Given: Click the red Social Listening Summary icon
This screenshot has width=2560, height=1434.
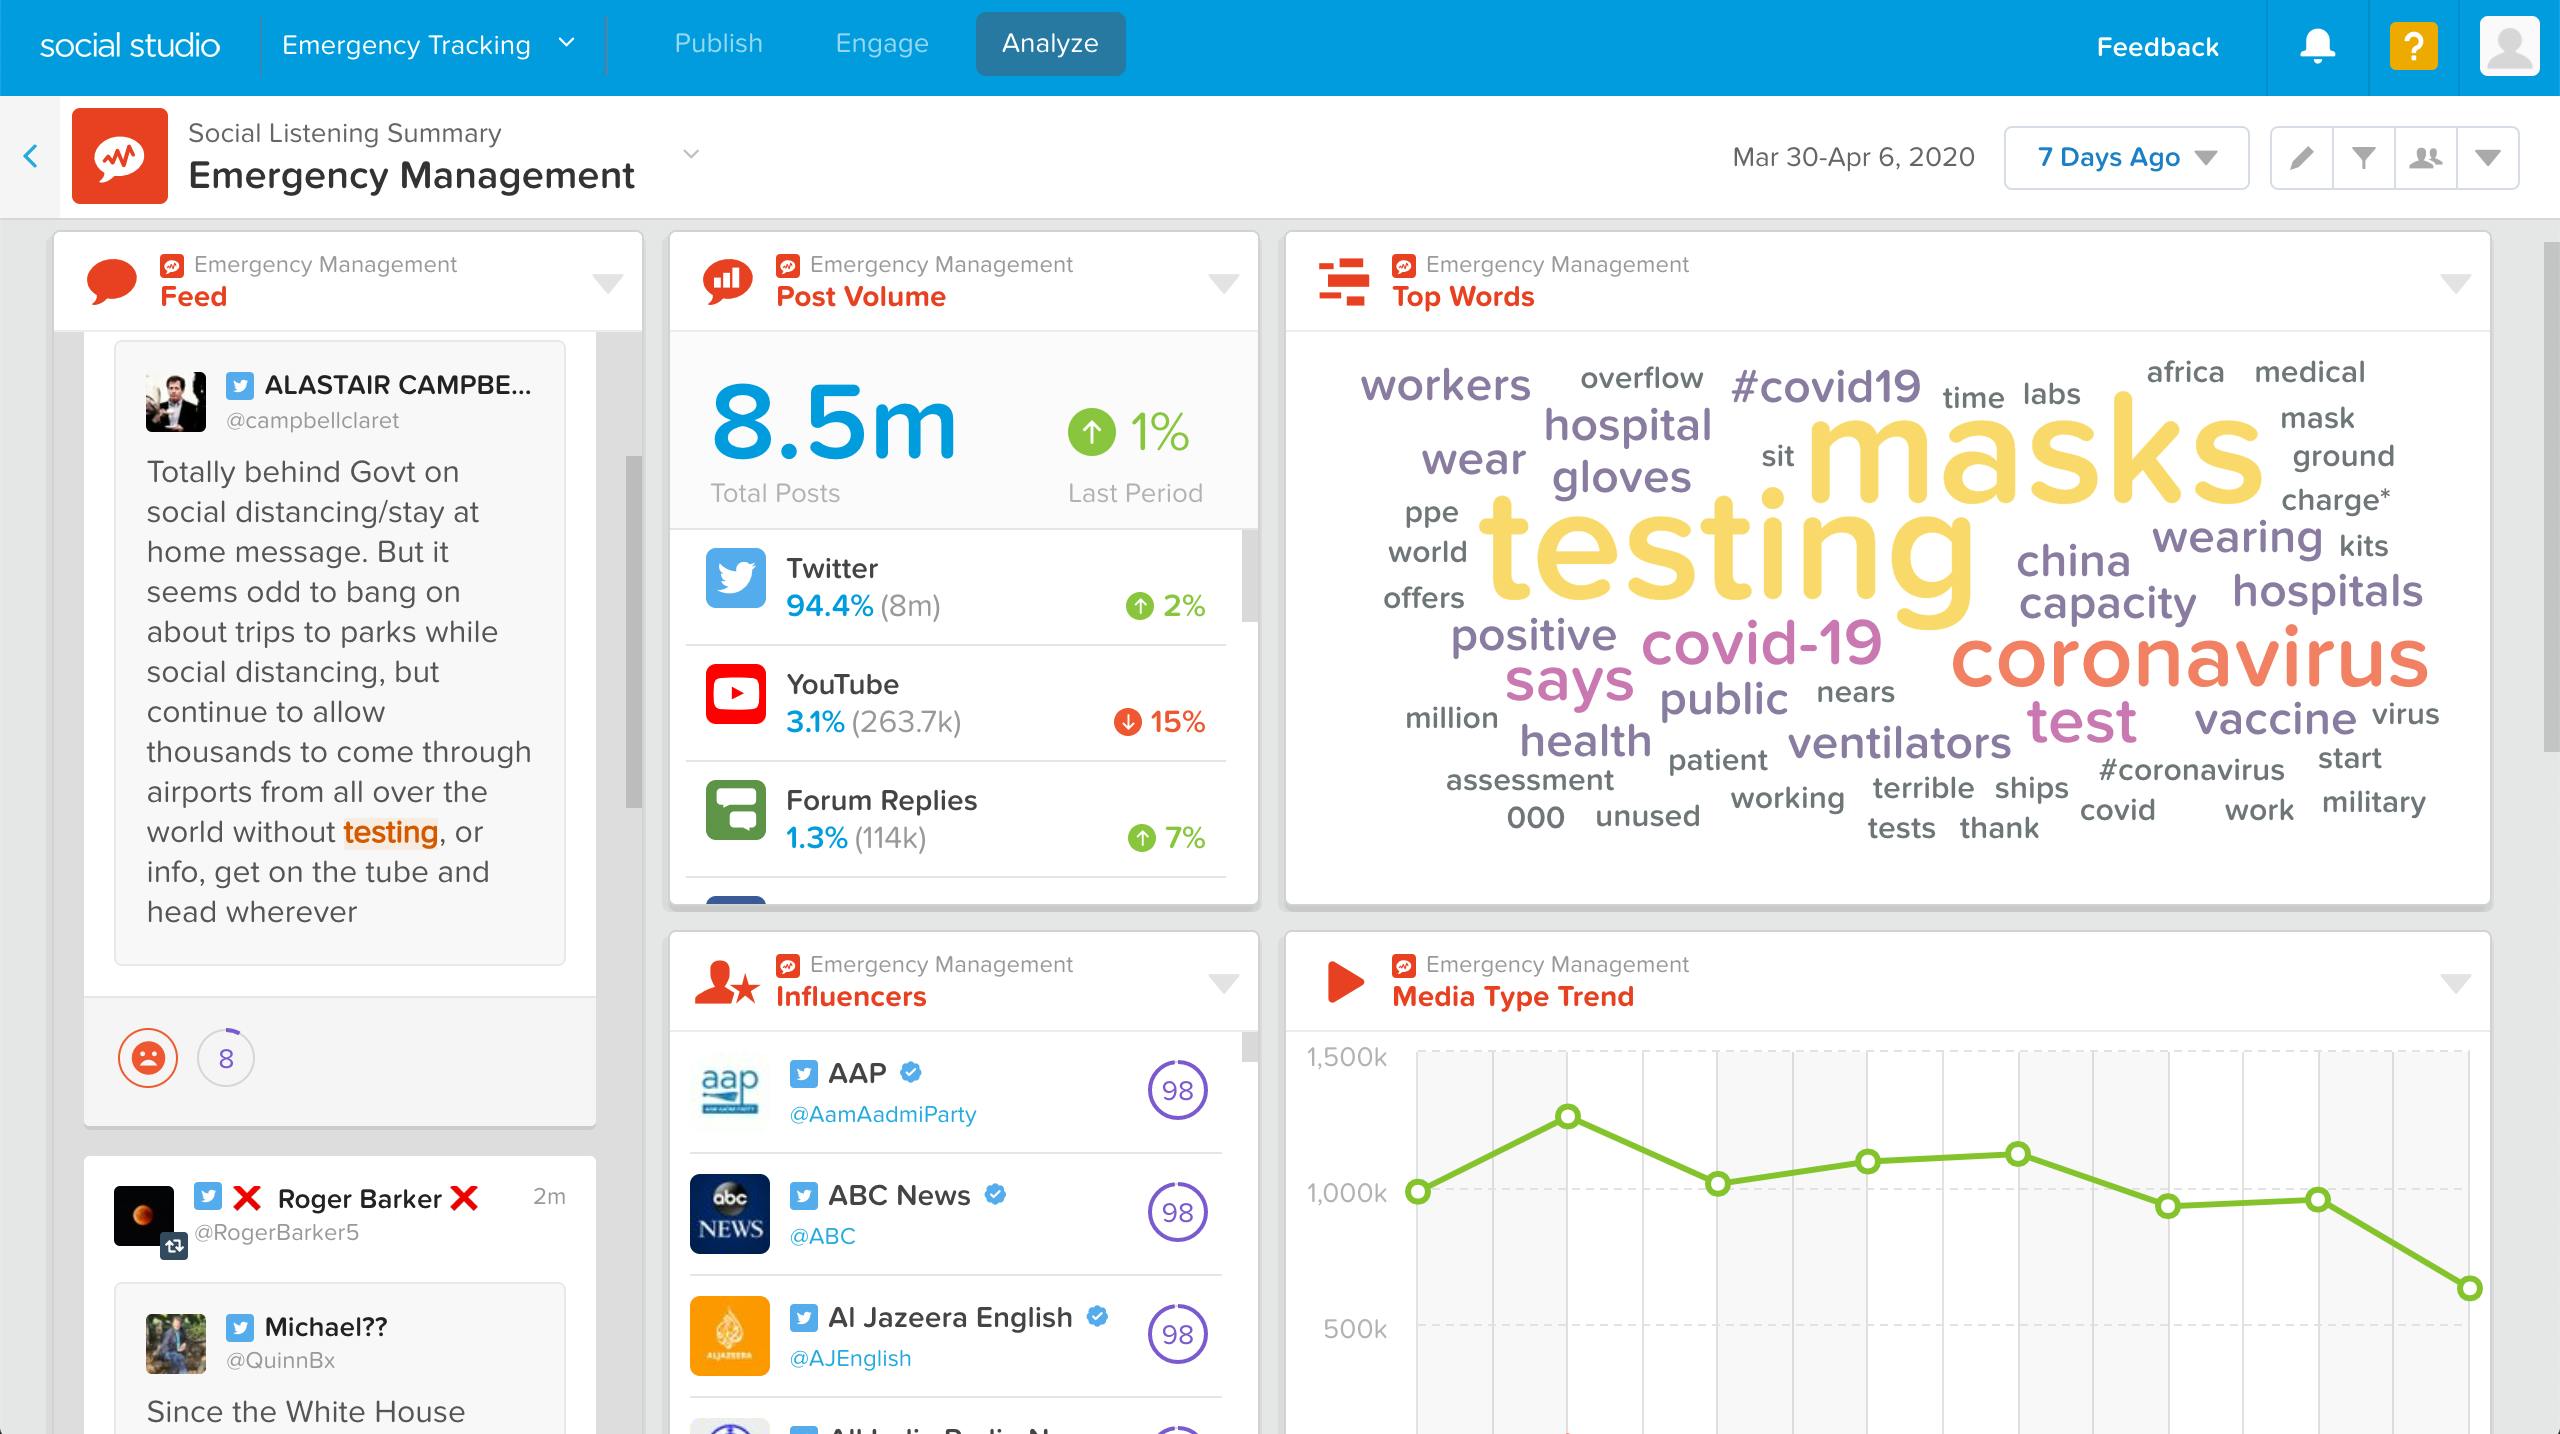Looking at the screenshot, I should pyautogui.click(x=120, y=156).
